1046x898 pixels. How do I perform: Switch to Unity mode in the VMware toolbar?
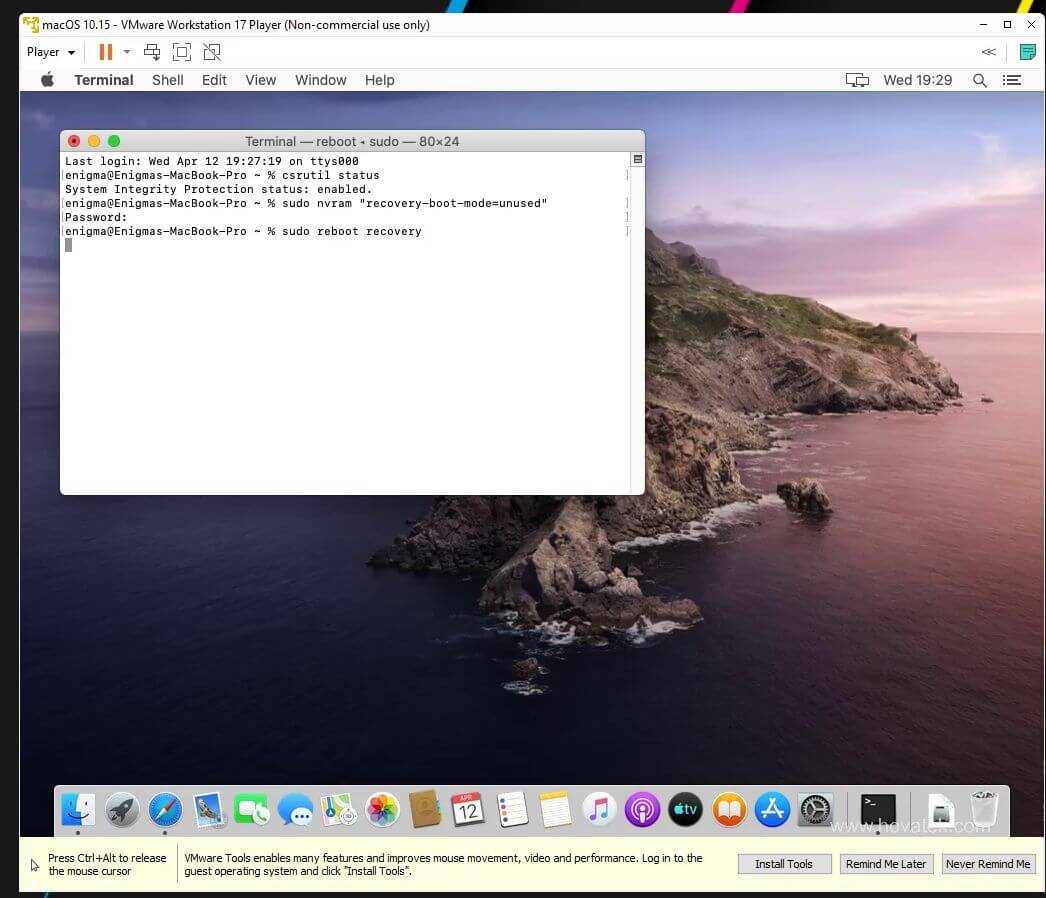coord(211,51)
